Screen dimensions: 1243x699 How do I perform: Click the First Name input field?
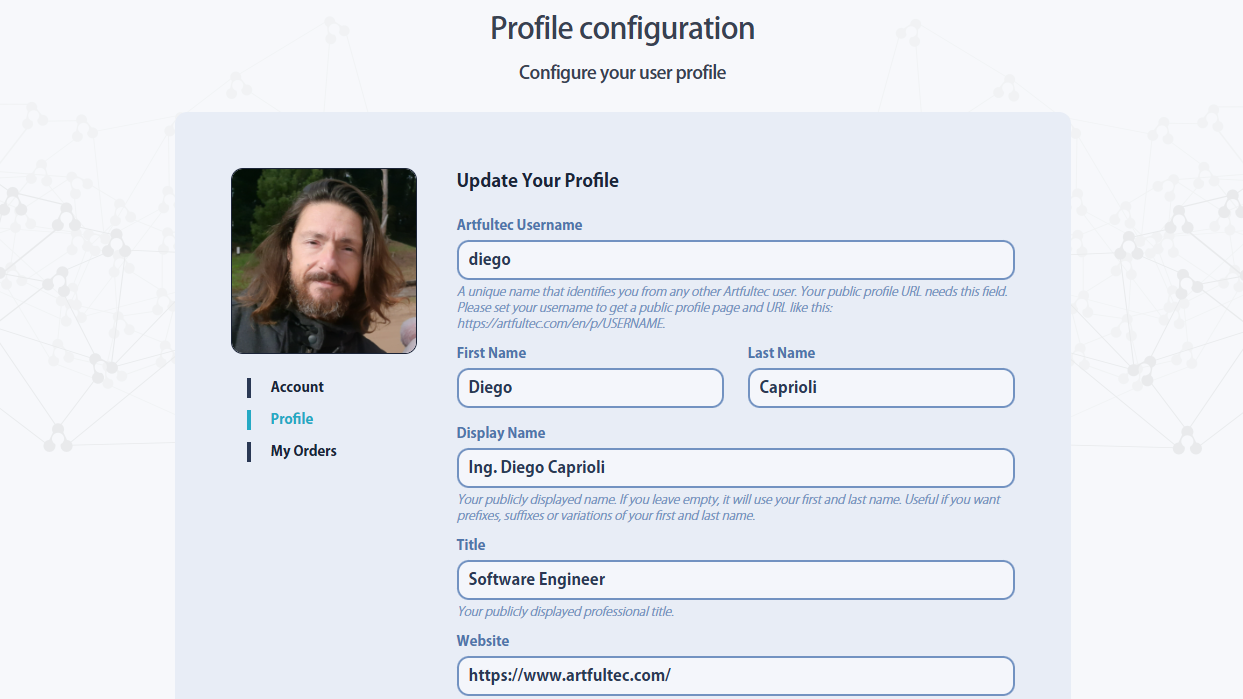tap(589, 388)
